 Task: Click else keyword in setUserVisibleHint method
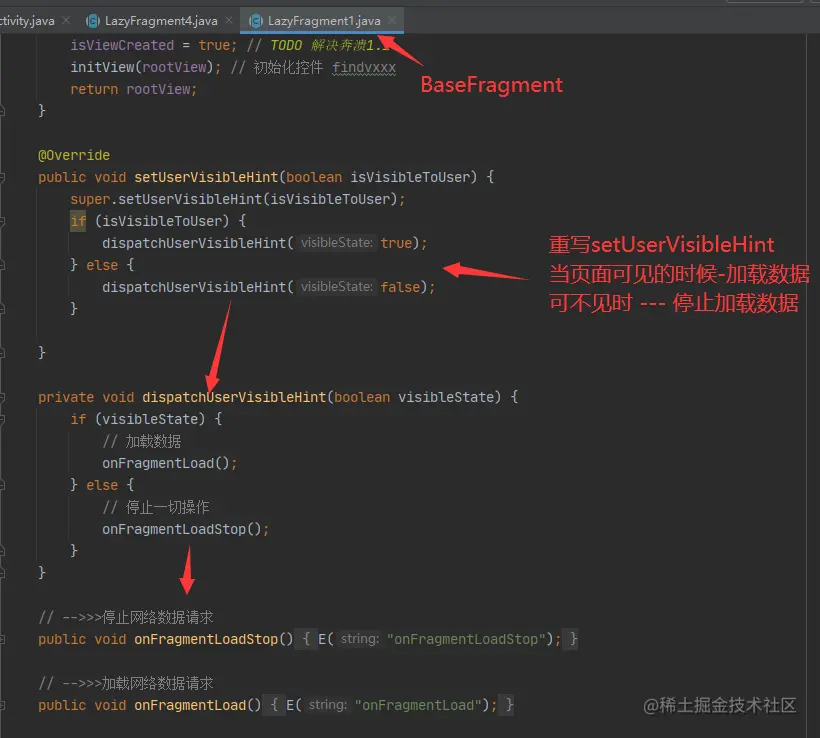click(102, 265)
